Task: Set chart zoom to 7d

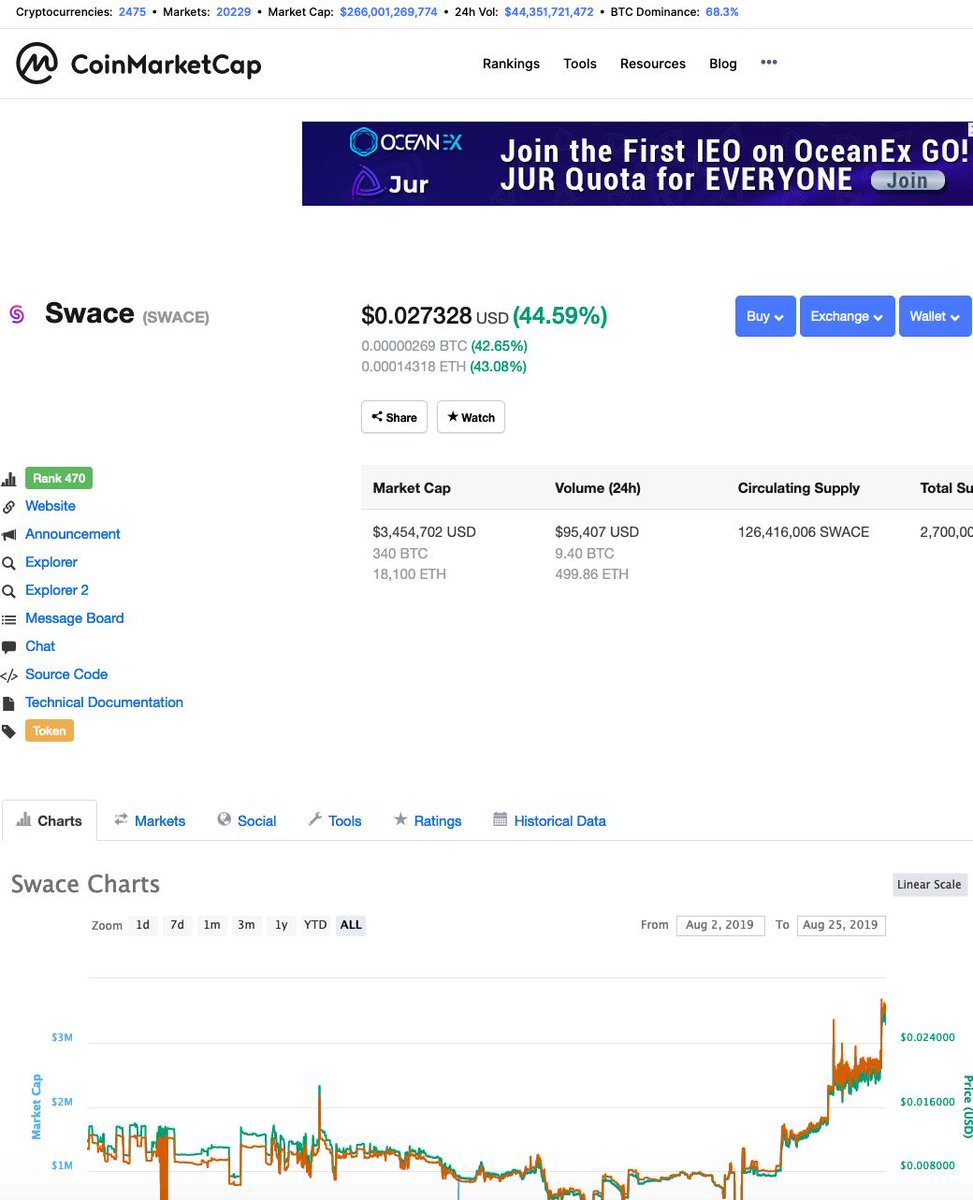Action: tap(177, 925)
